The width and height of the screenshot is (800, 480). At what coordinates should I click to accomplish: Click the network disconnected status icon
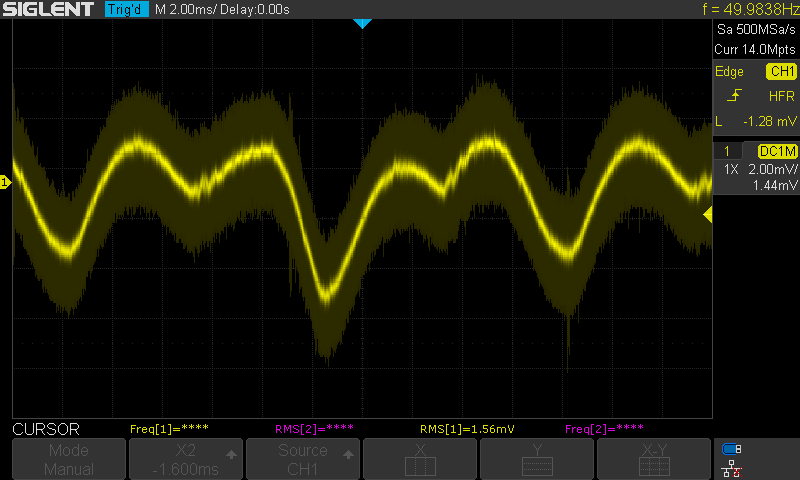tap(731, 469)
